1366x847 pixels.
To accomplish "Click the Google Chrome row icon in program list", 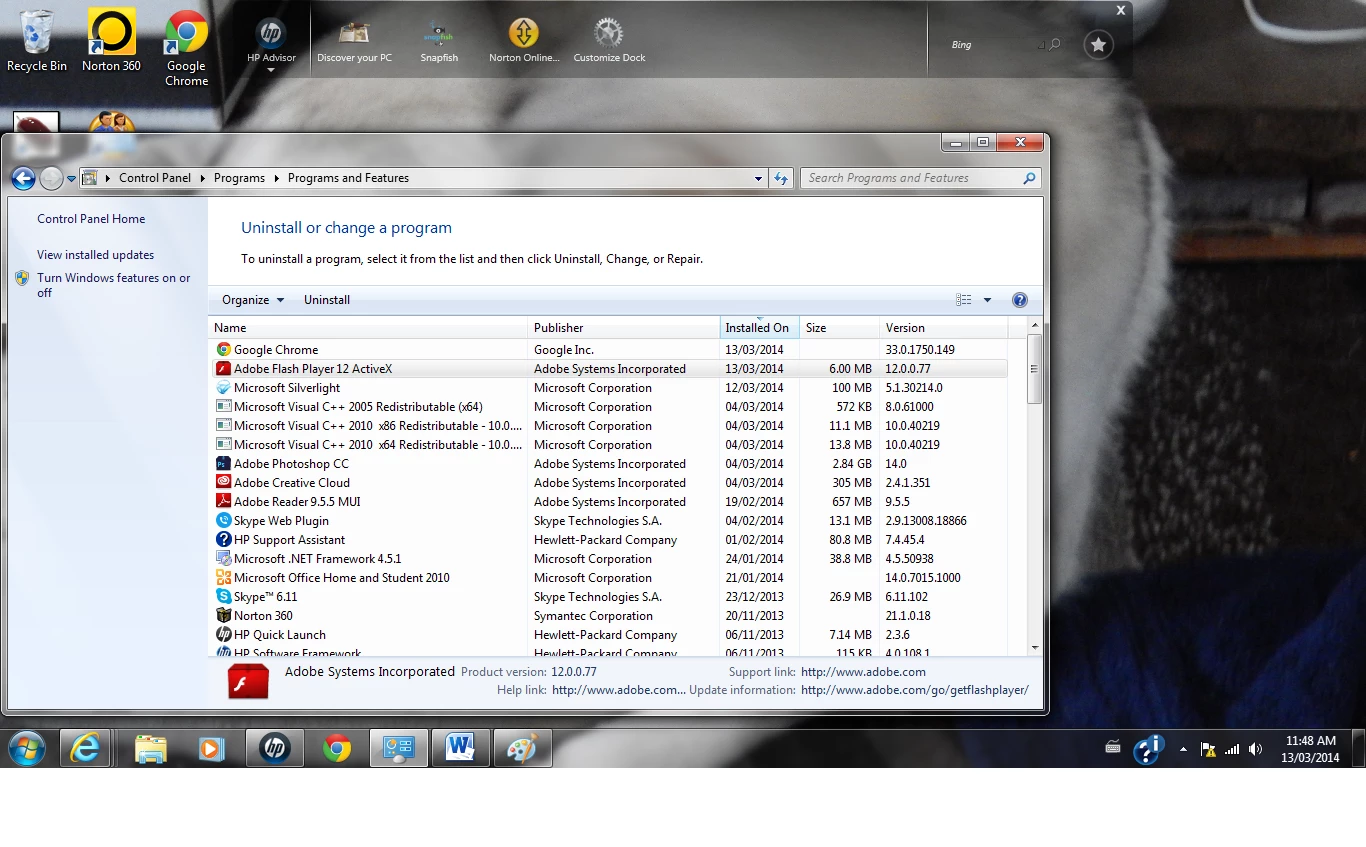I will 224,350.
